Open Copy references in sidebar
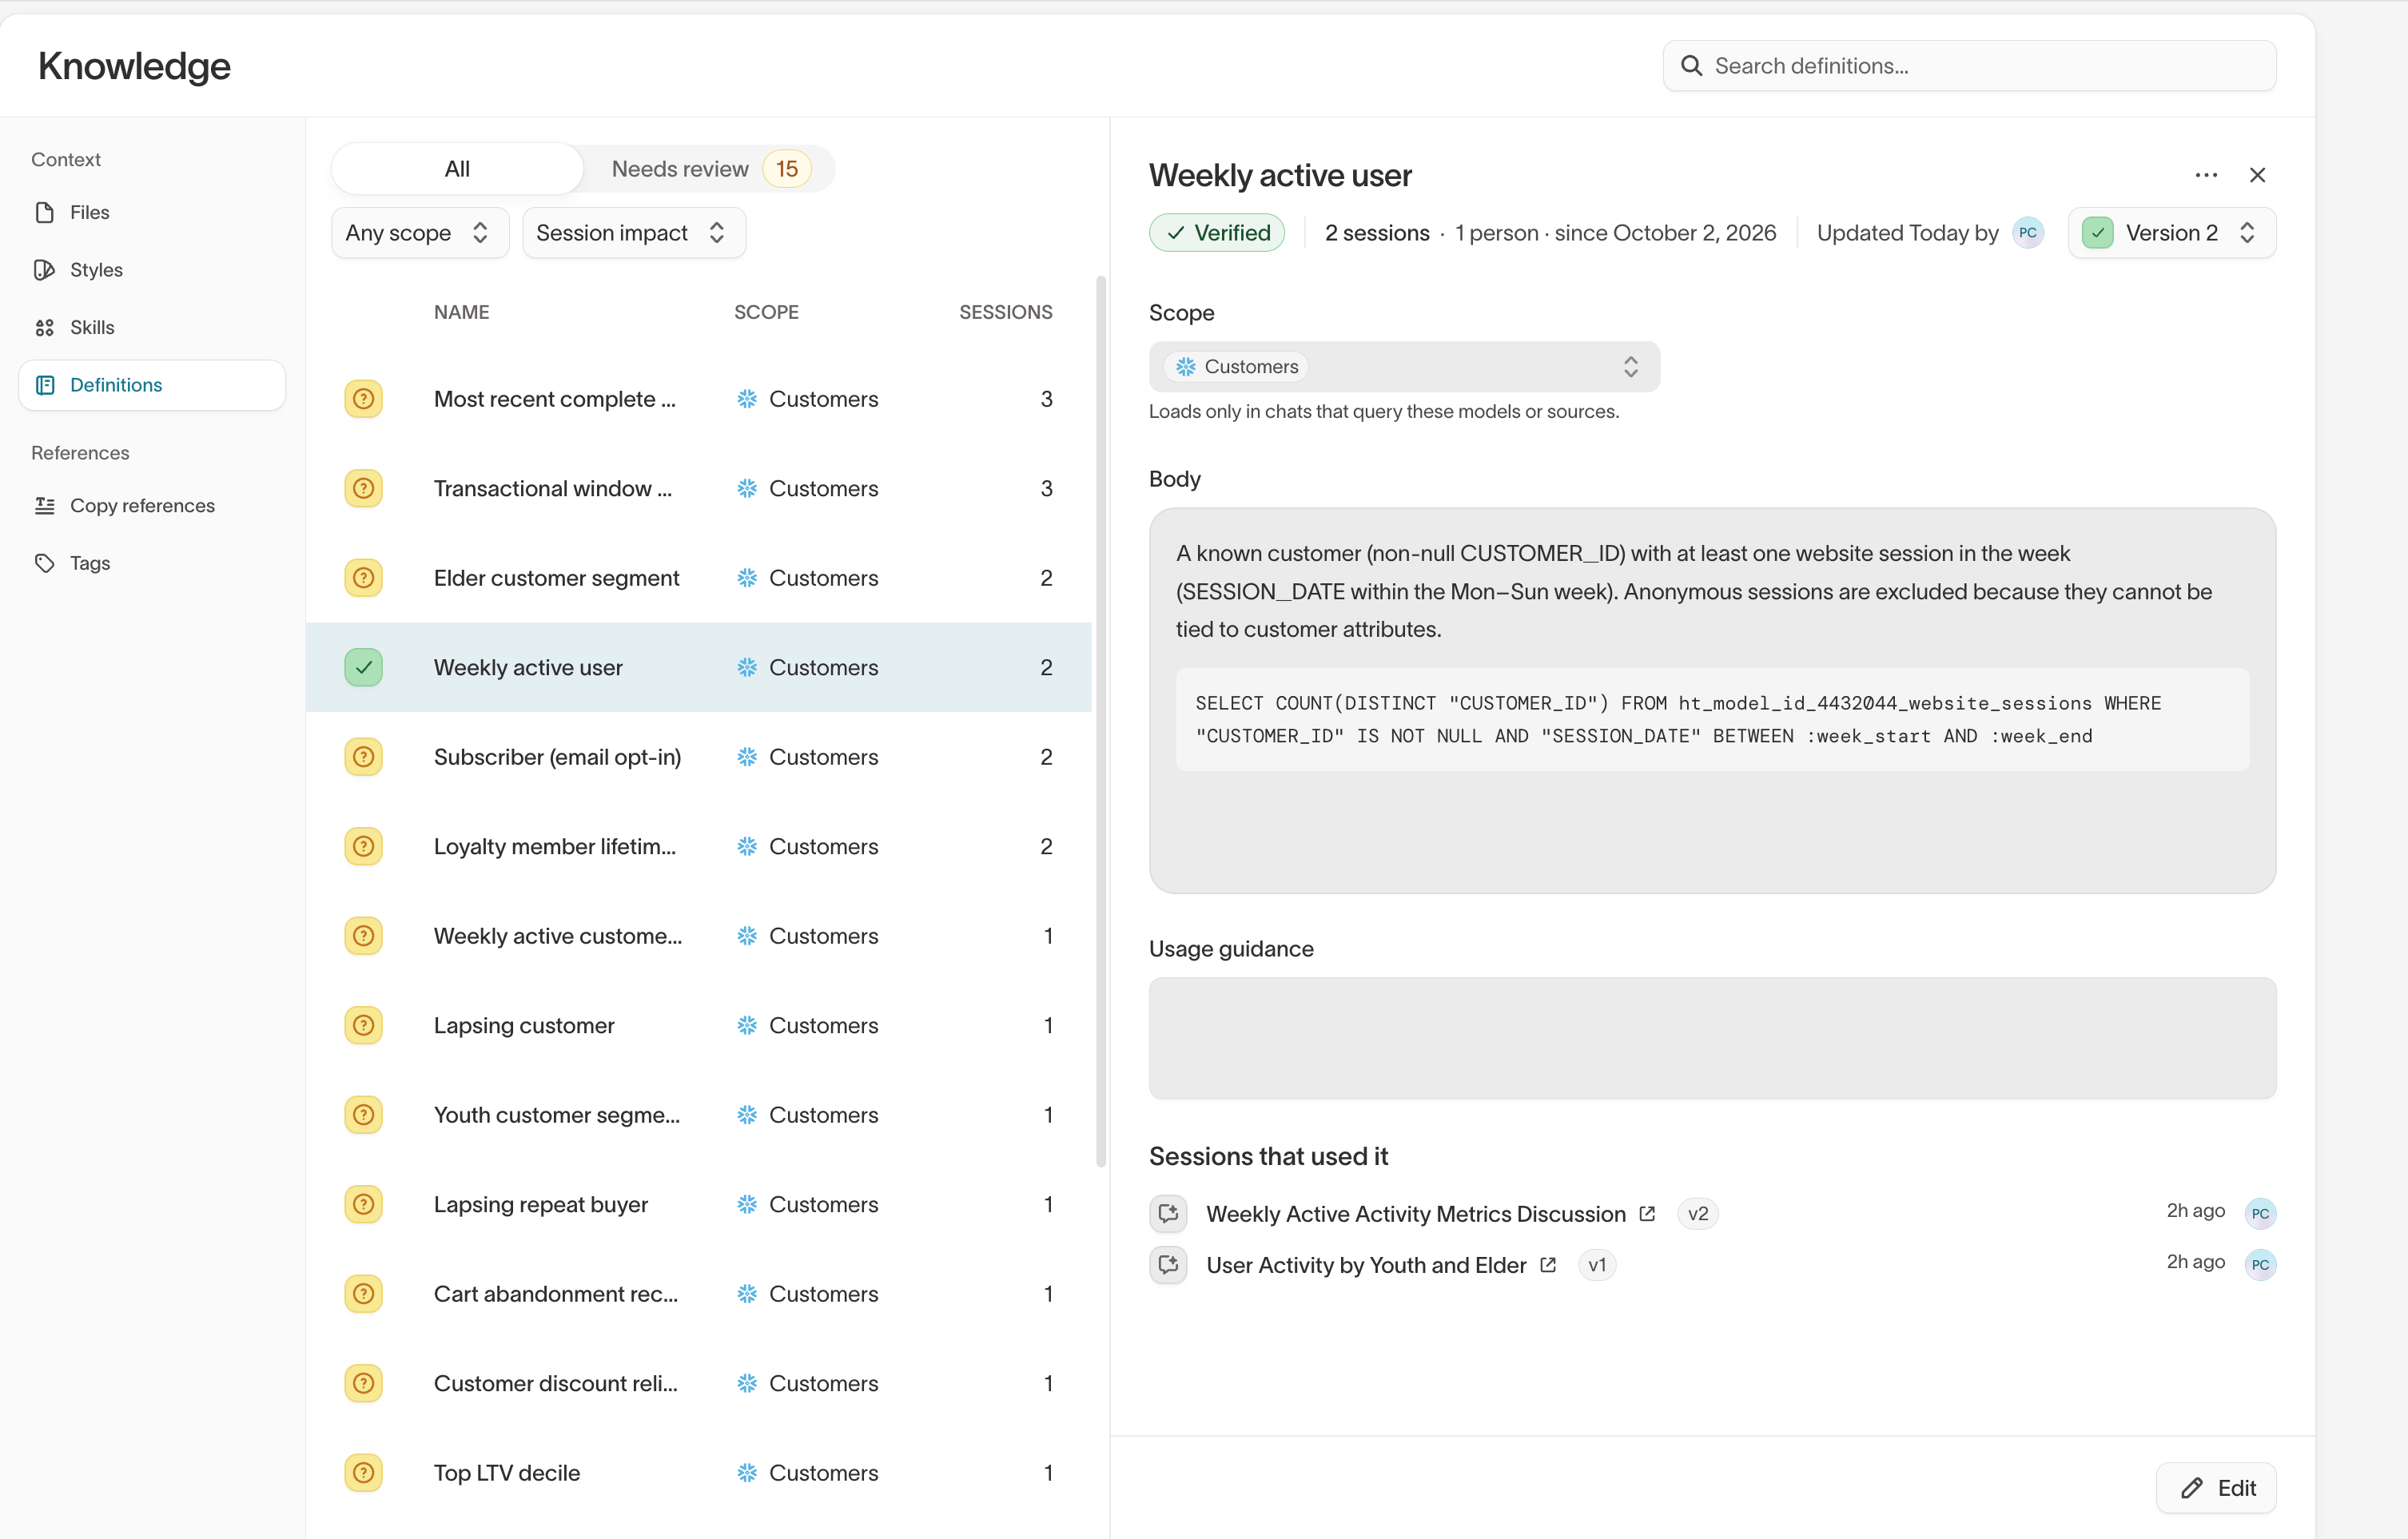 tap(142, 506)
